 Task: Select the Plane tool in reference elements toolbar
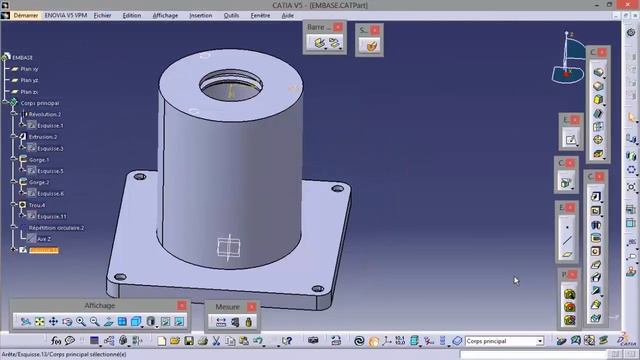point(567,255)
